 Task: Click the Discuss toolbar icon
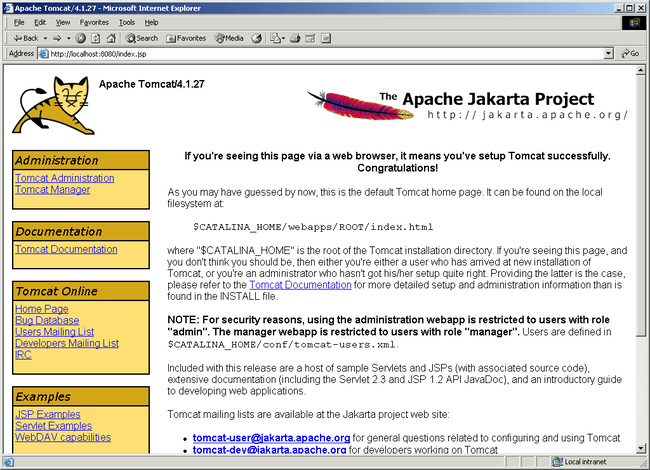pos(326,38)
